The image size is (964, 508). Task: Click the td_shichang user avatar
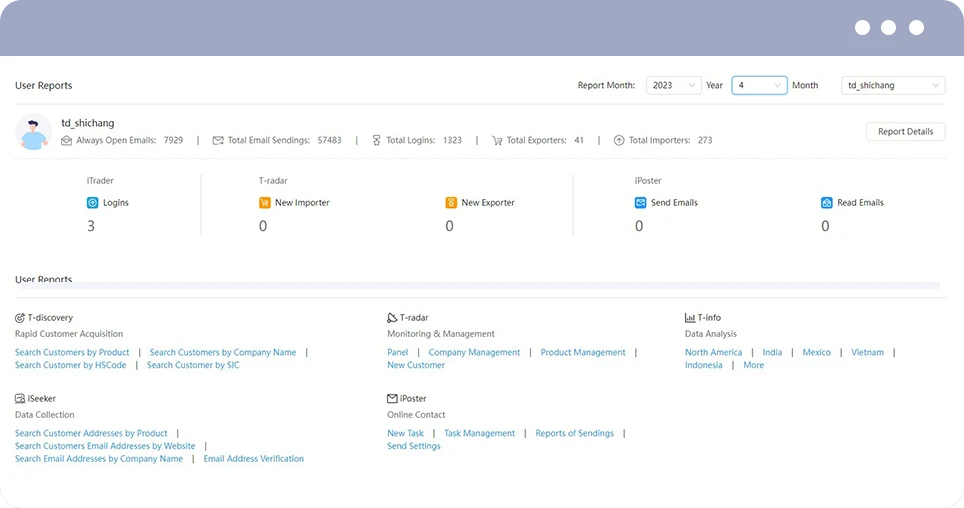click(33, 132)
